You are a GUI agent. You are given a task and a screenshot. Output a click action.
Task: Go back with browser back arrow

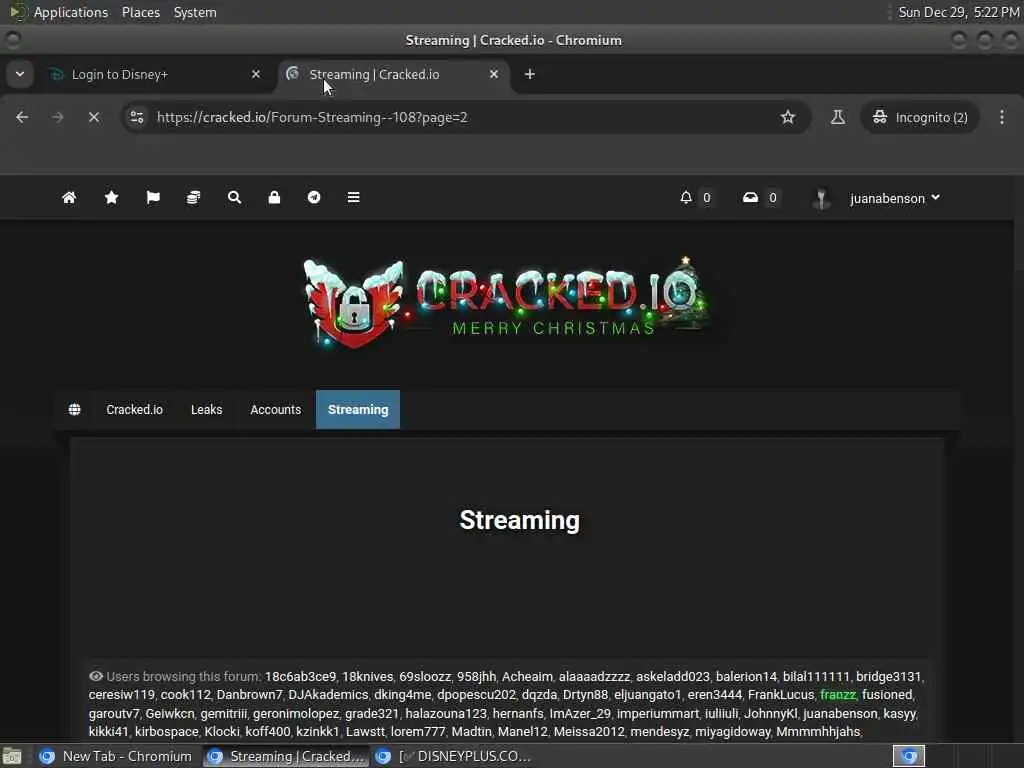click(x=22, y=117)
